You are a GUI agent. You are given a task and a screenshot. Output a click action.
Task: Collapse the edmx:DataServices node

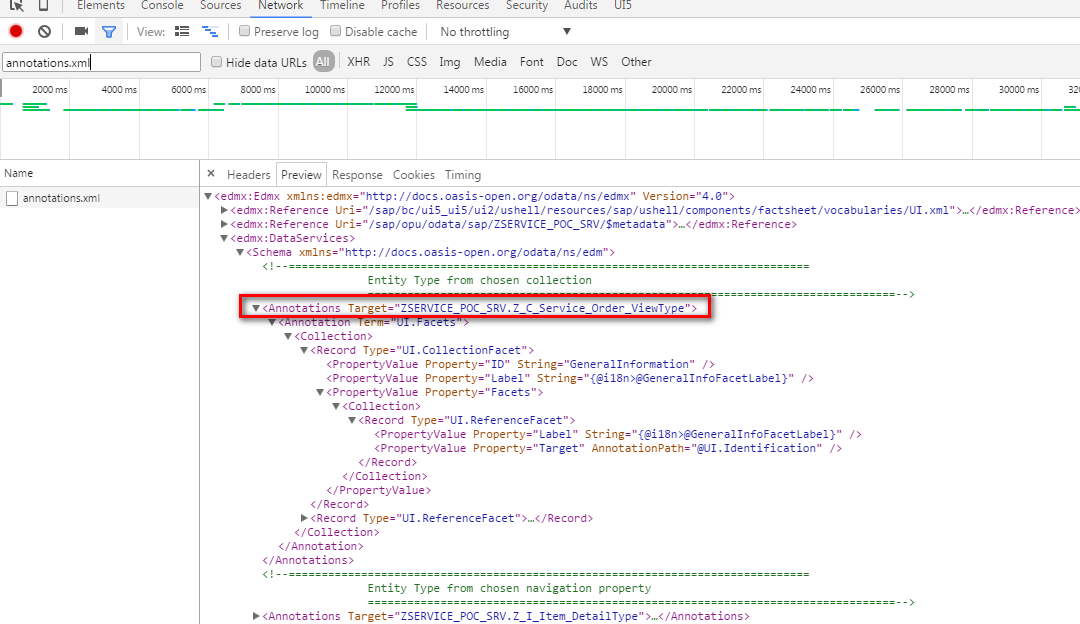[224, 238]
